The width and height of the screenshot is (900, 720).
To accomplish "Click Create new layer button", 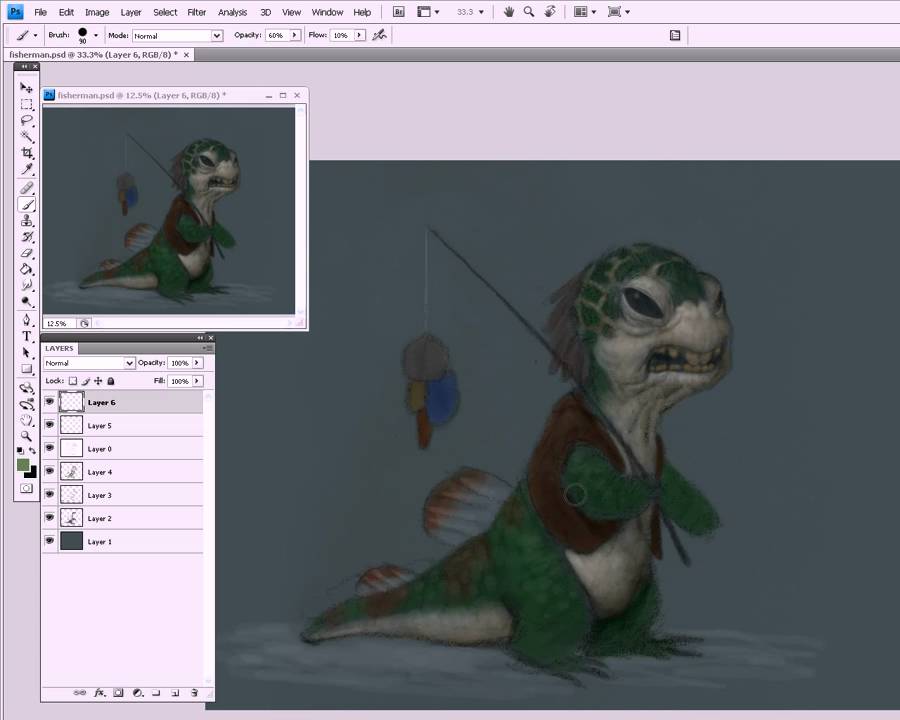I will [175, 693].
